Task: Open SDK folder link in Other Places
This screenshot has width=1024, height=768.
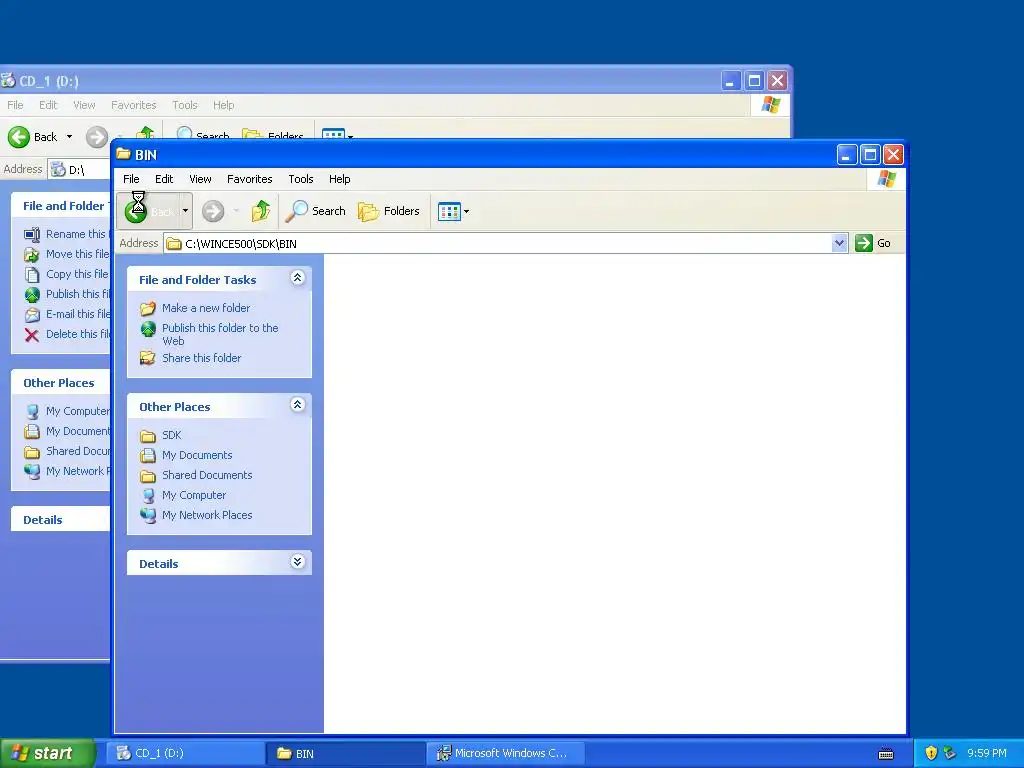Action: (x=171, y=435)
